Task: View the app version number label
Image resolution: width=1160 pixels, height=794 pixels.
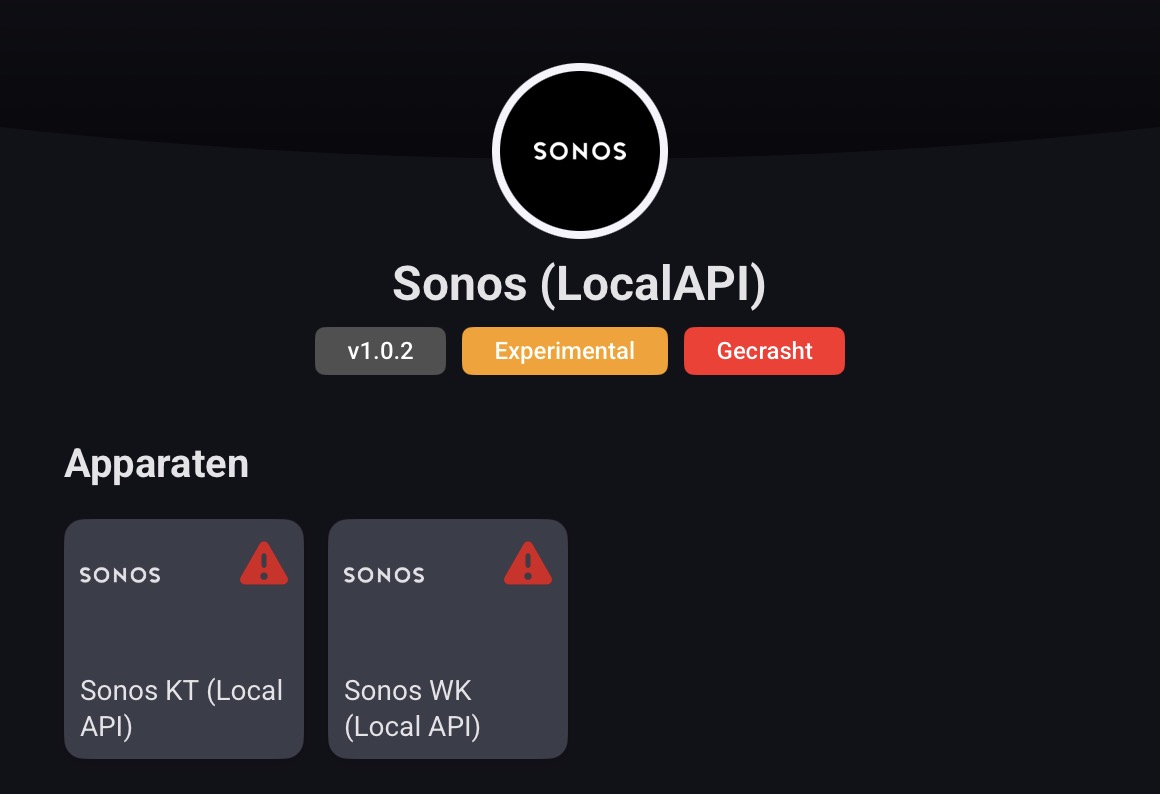Action: 380,351
